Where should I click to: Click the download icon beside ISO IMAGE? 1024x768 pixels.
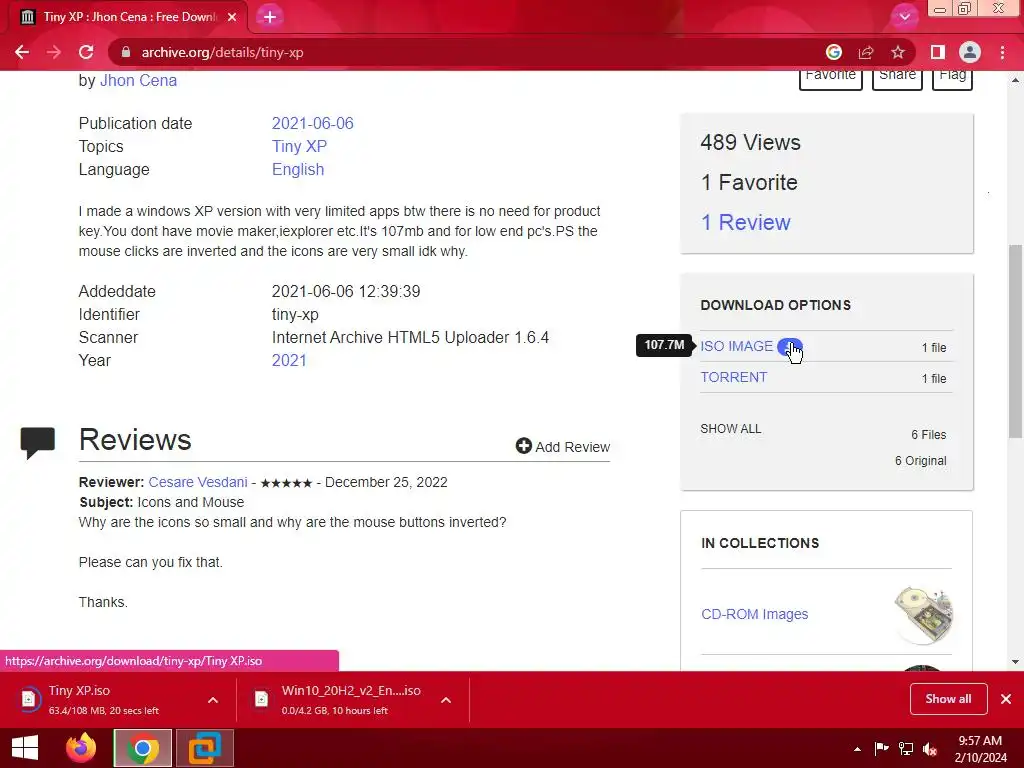pos(790,347)
